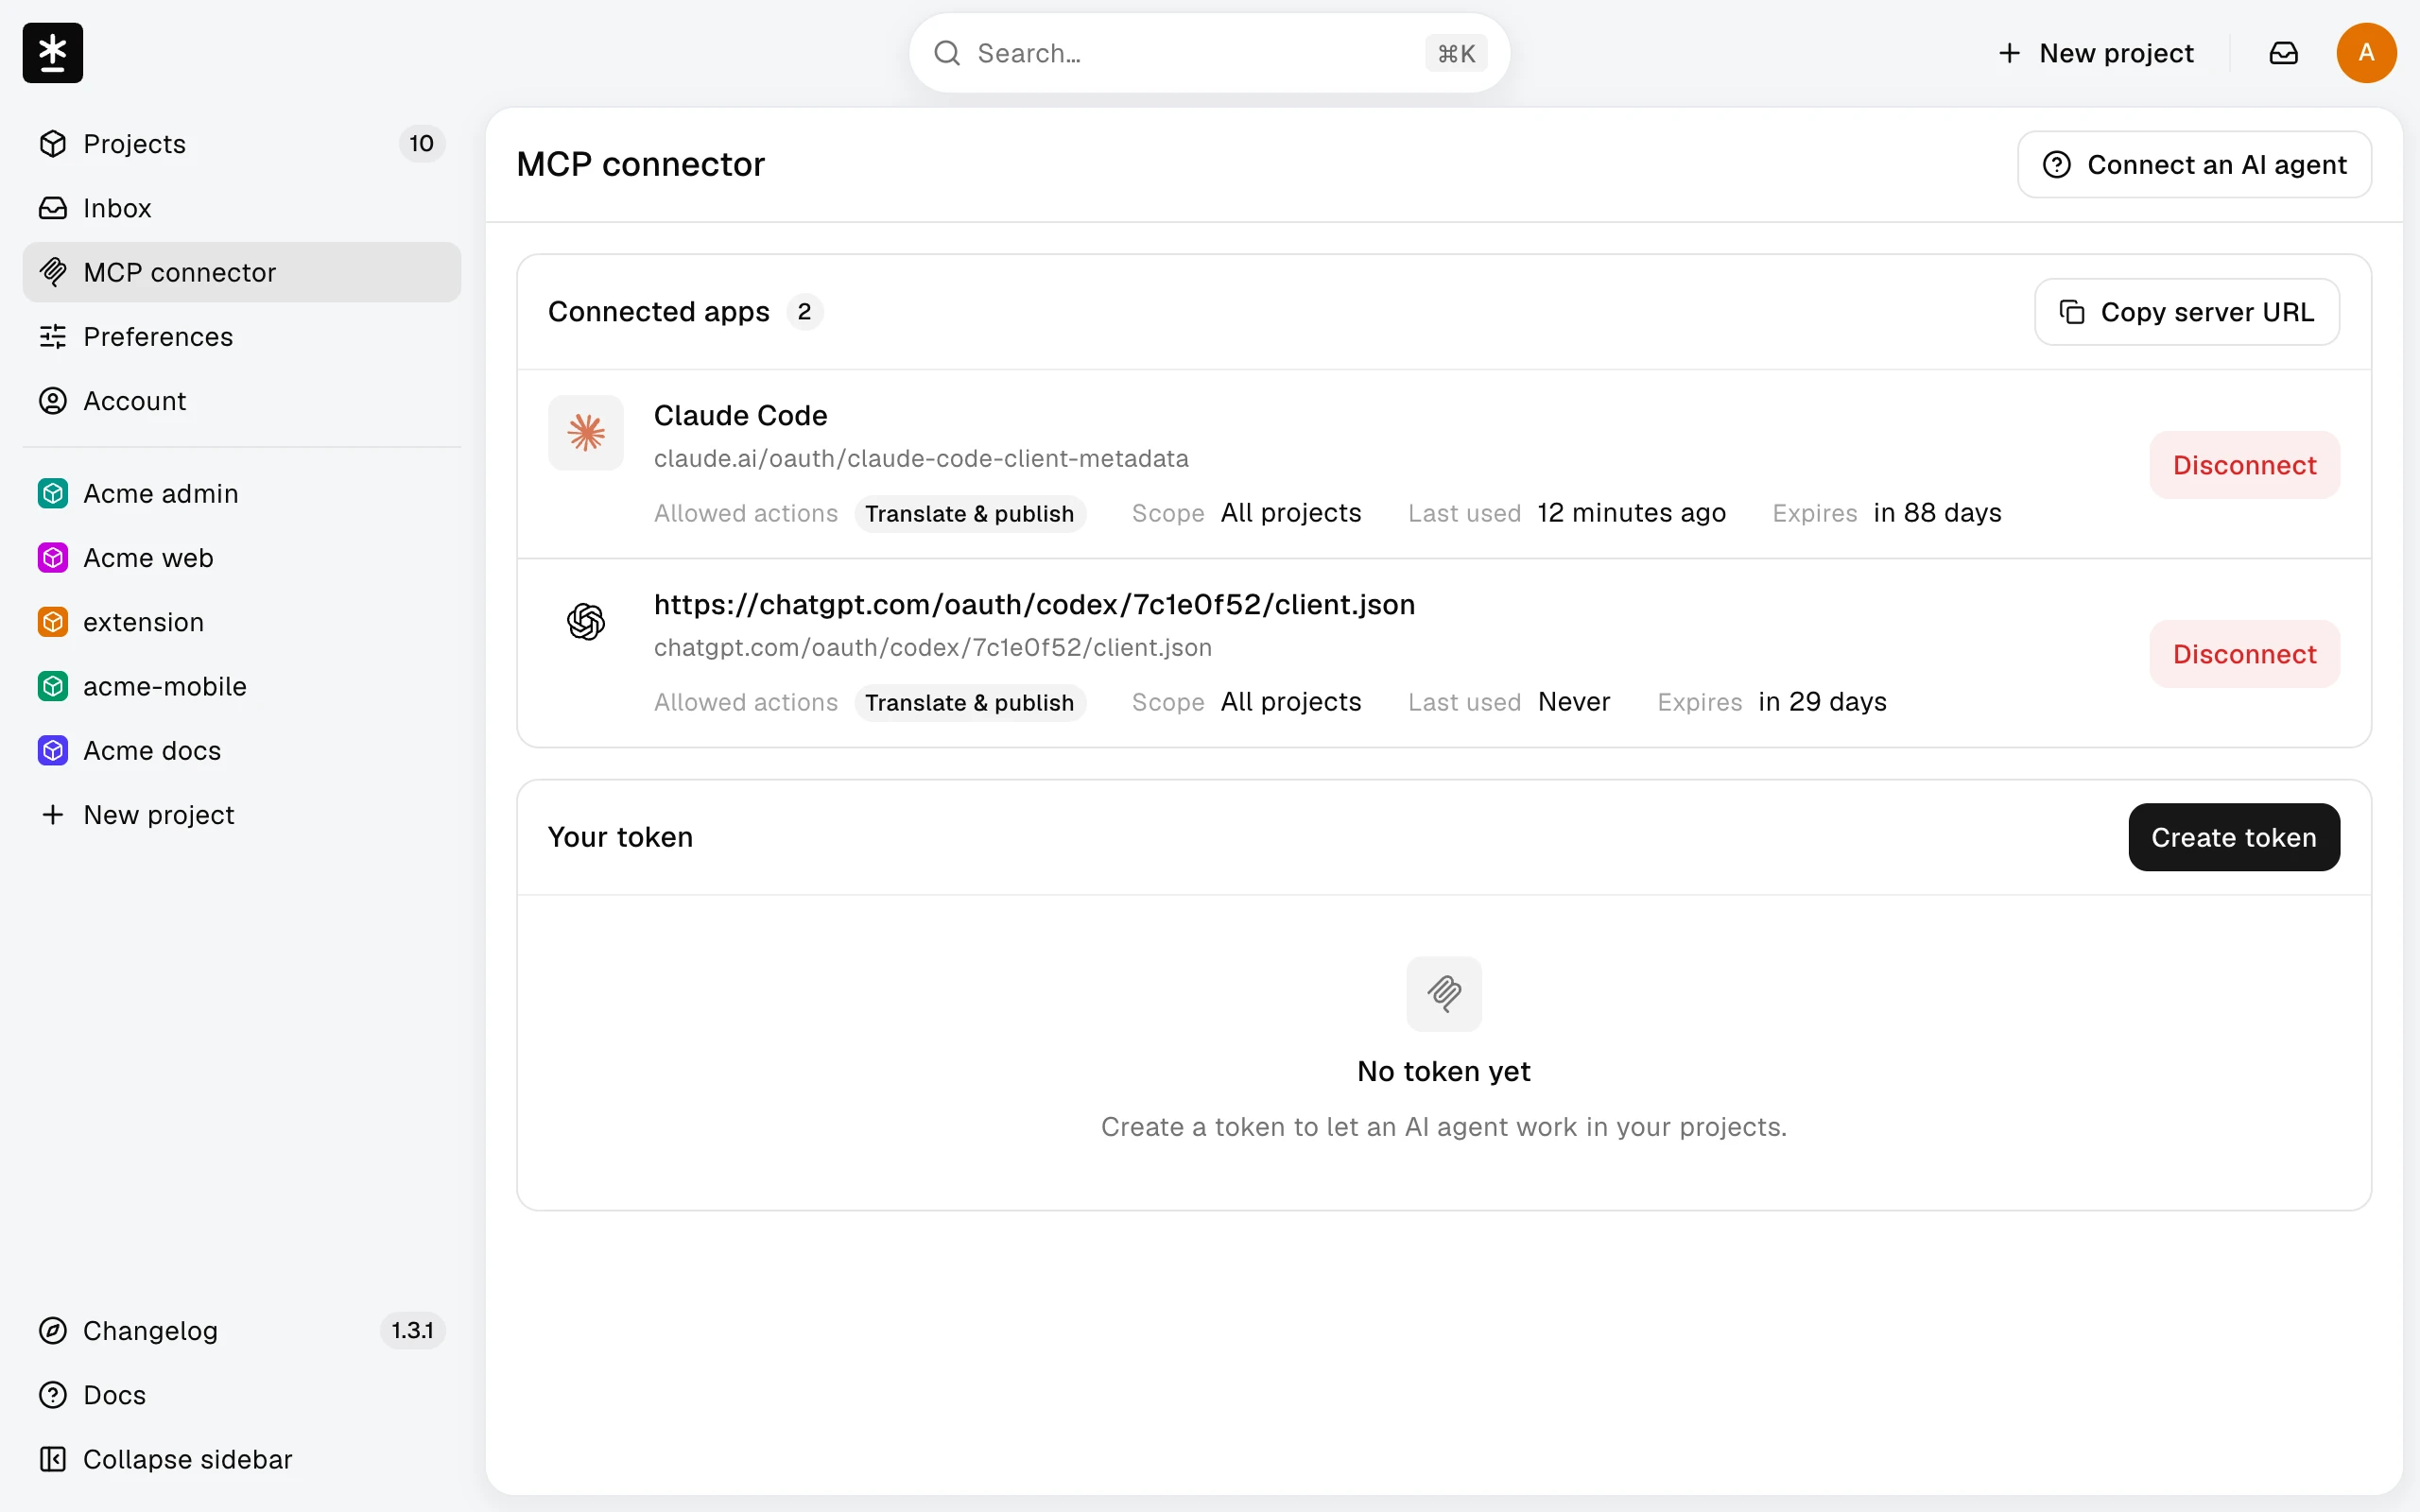Click New project in the top bar
The image size is (2420, 1512).
point(2095,53)
